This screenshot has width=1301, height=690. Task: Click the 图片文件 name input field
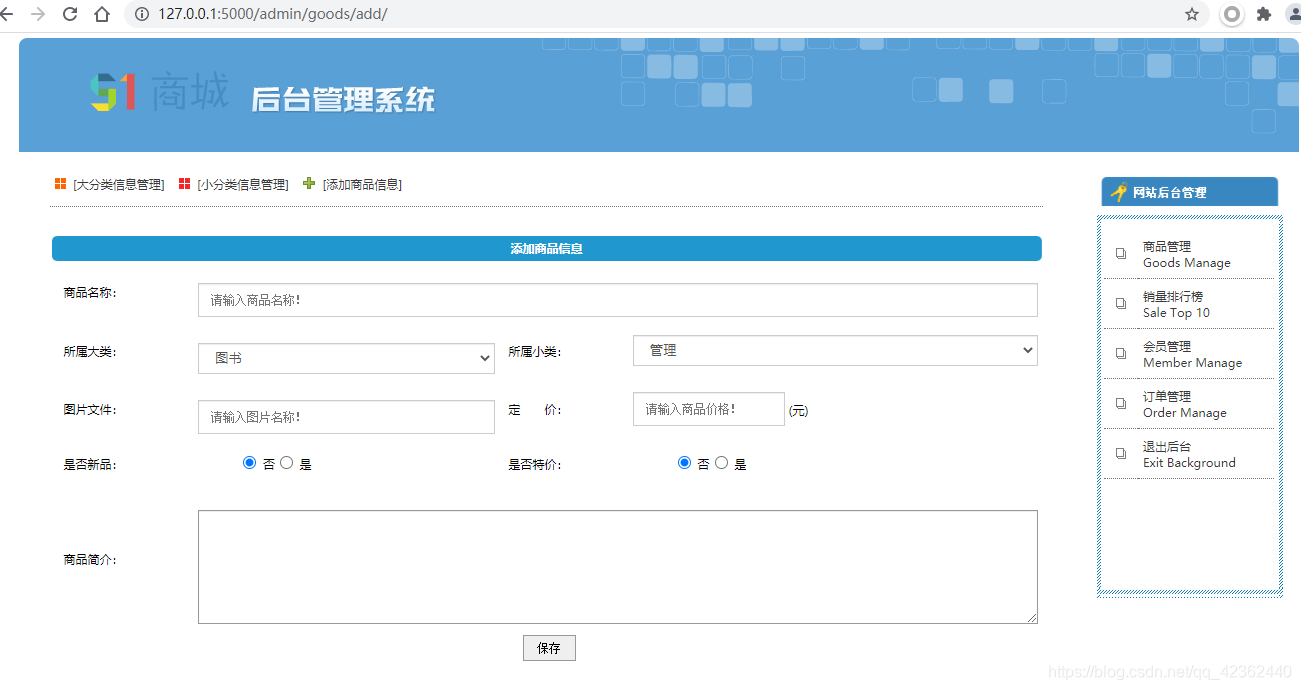point(346,417)
